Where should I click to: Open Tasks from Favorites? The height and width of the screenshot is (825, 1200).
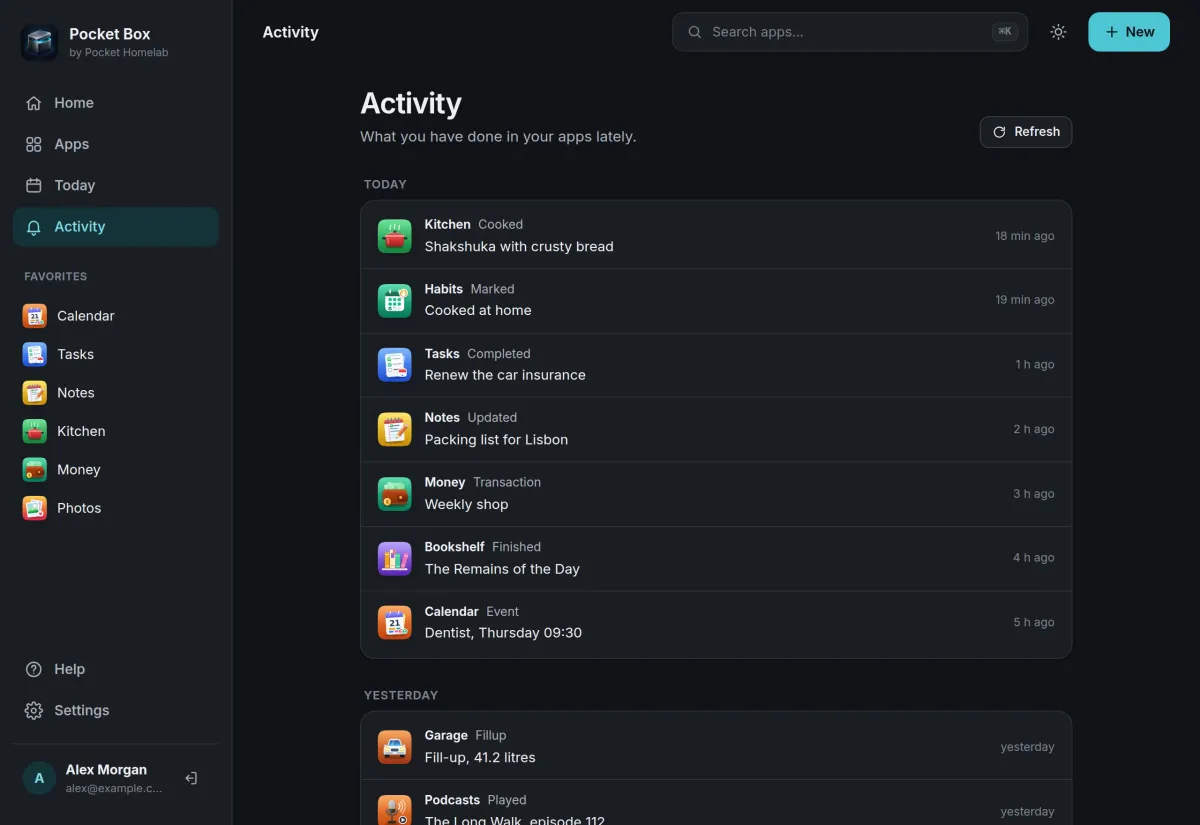tap(116, 354)
